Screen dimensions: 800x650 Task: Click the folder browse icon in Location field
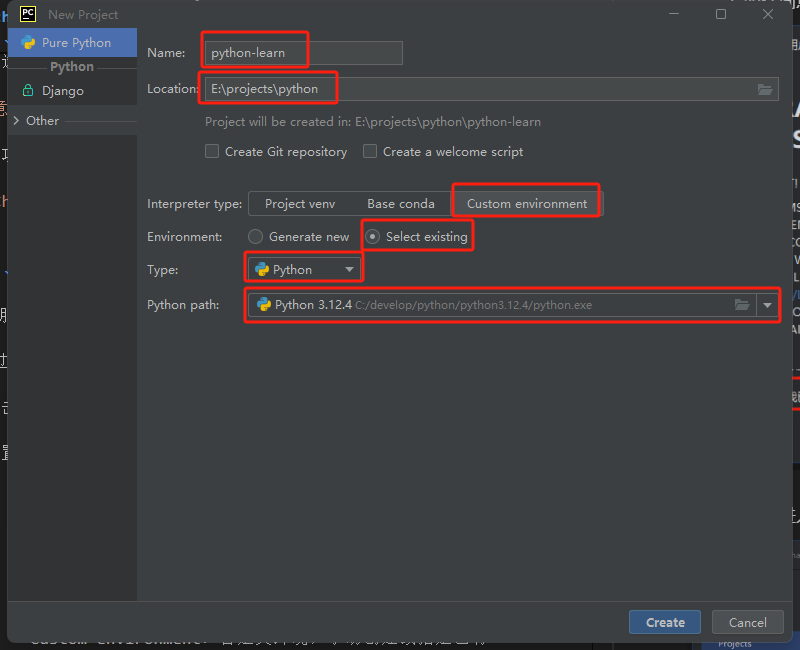click(x=765, y=89)
